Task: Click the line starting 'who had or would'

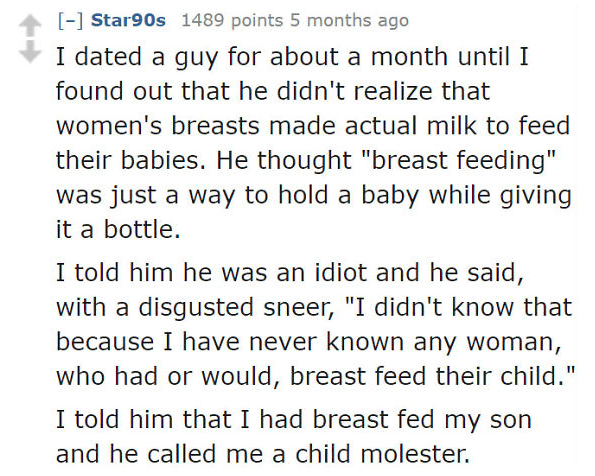Action: click(x=315, y=376)
